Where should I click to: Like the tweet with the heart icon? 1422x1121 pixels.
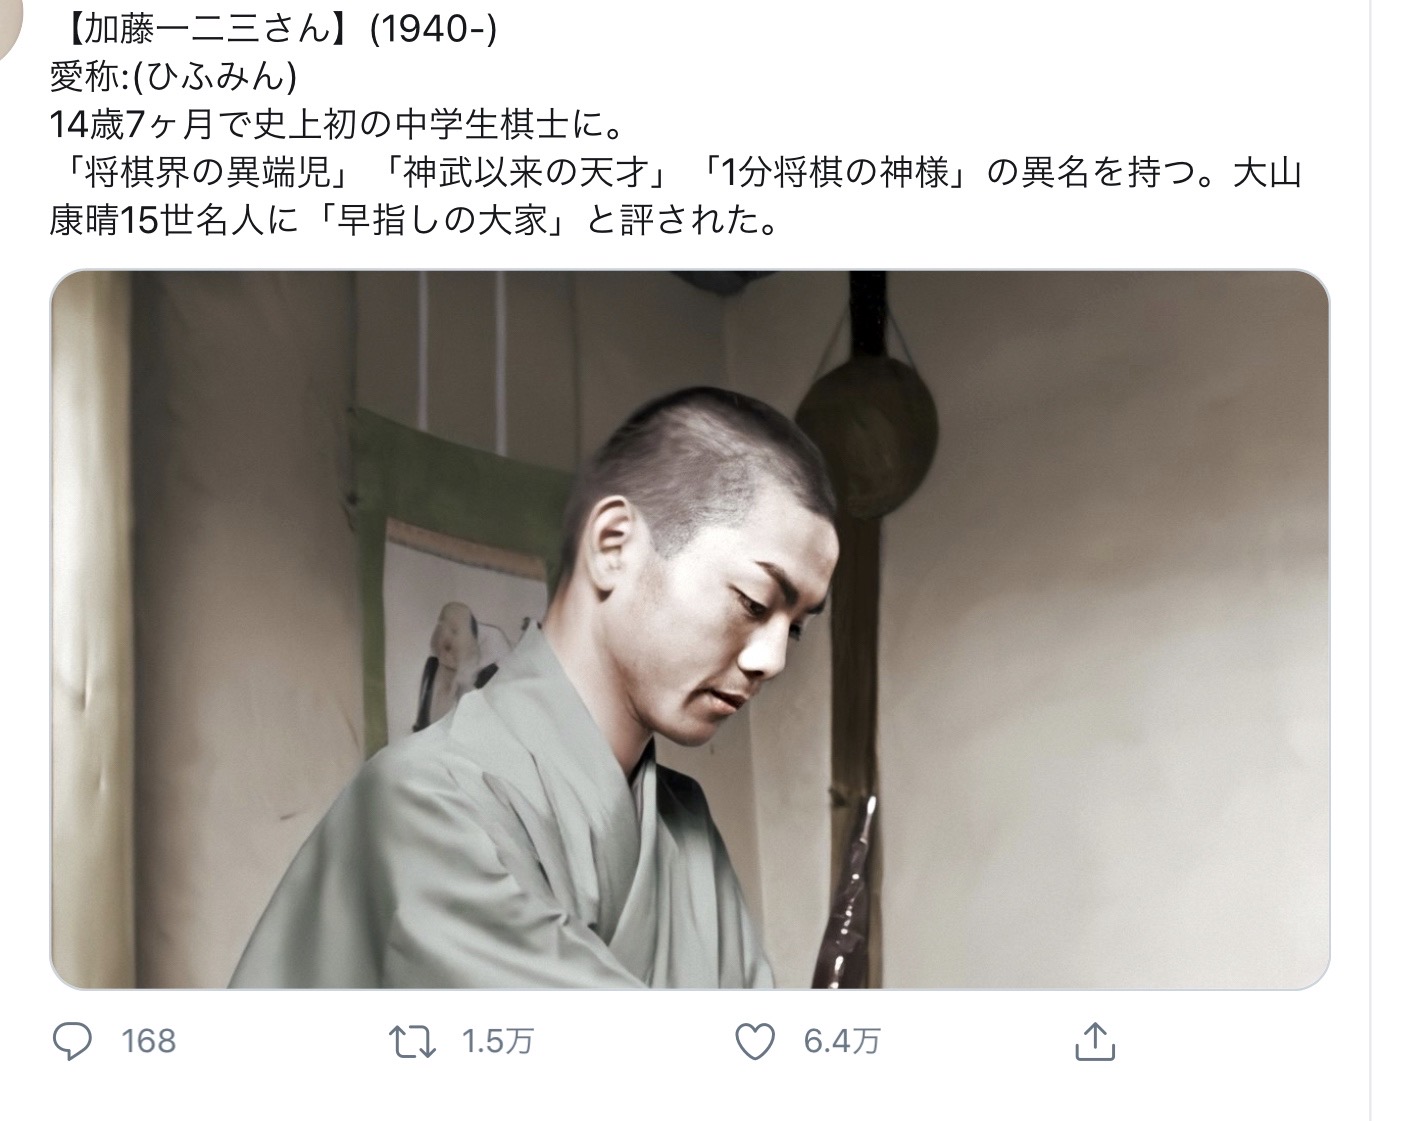pyautogui.click(x=755, y=1042)
